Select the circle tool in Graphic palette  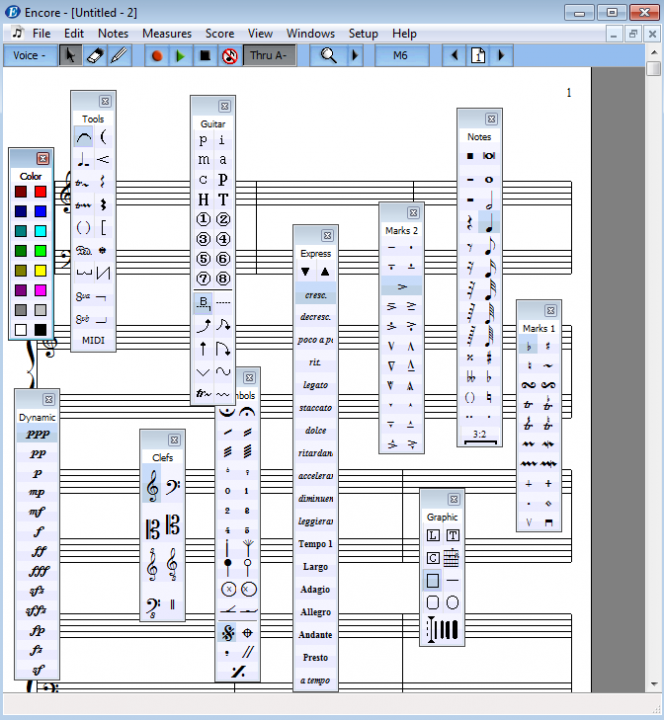[452, 602]
